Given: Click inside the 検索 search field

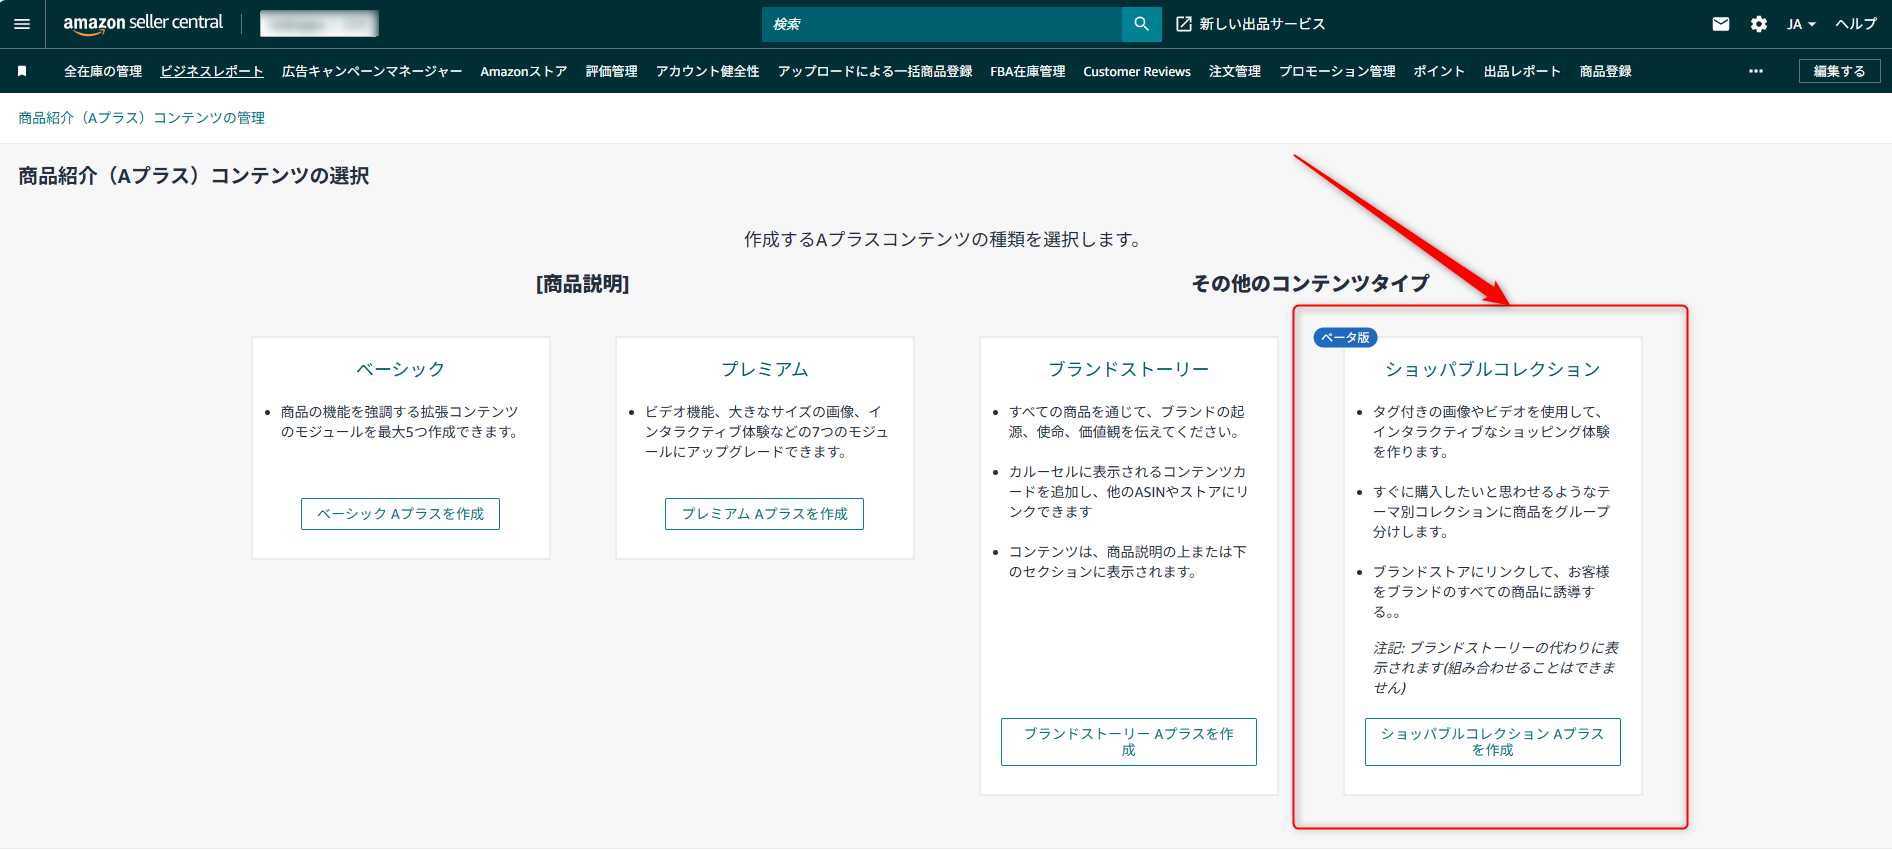Looking at the screenshot, I should (940, 24).
